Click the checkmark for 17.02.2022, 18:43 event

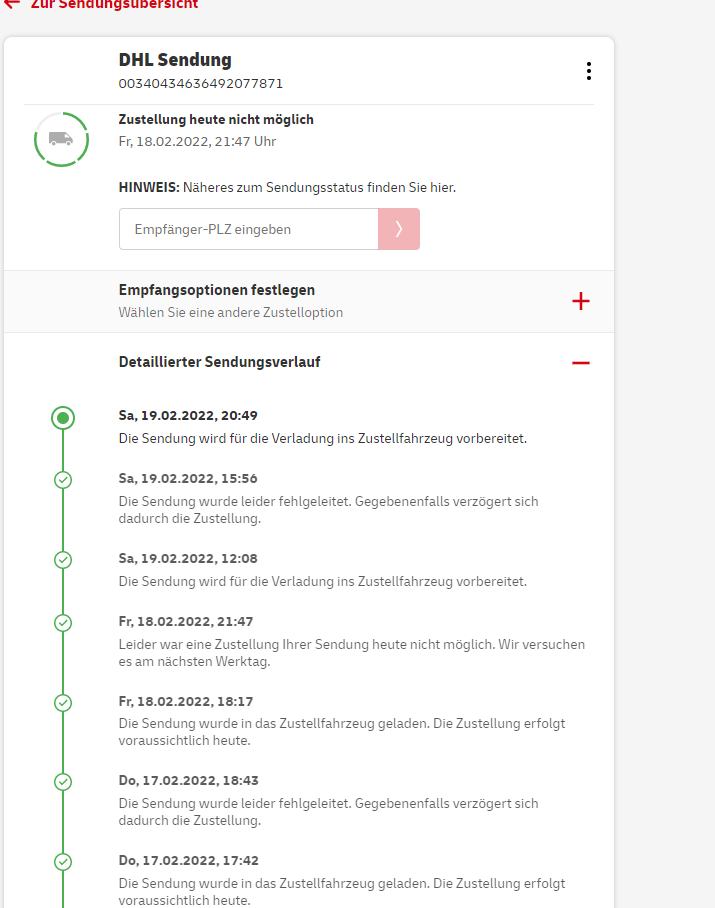tap(63, 782)
